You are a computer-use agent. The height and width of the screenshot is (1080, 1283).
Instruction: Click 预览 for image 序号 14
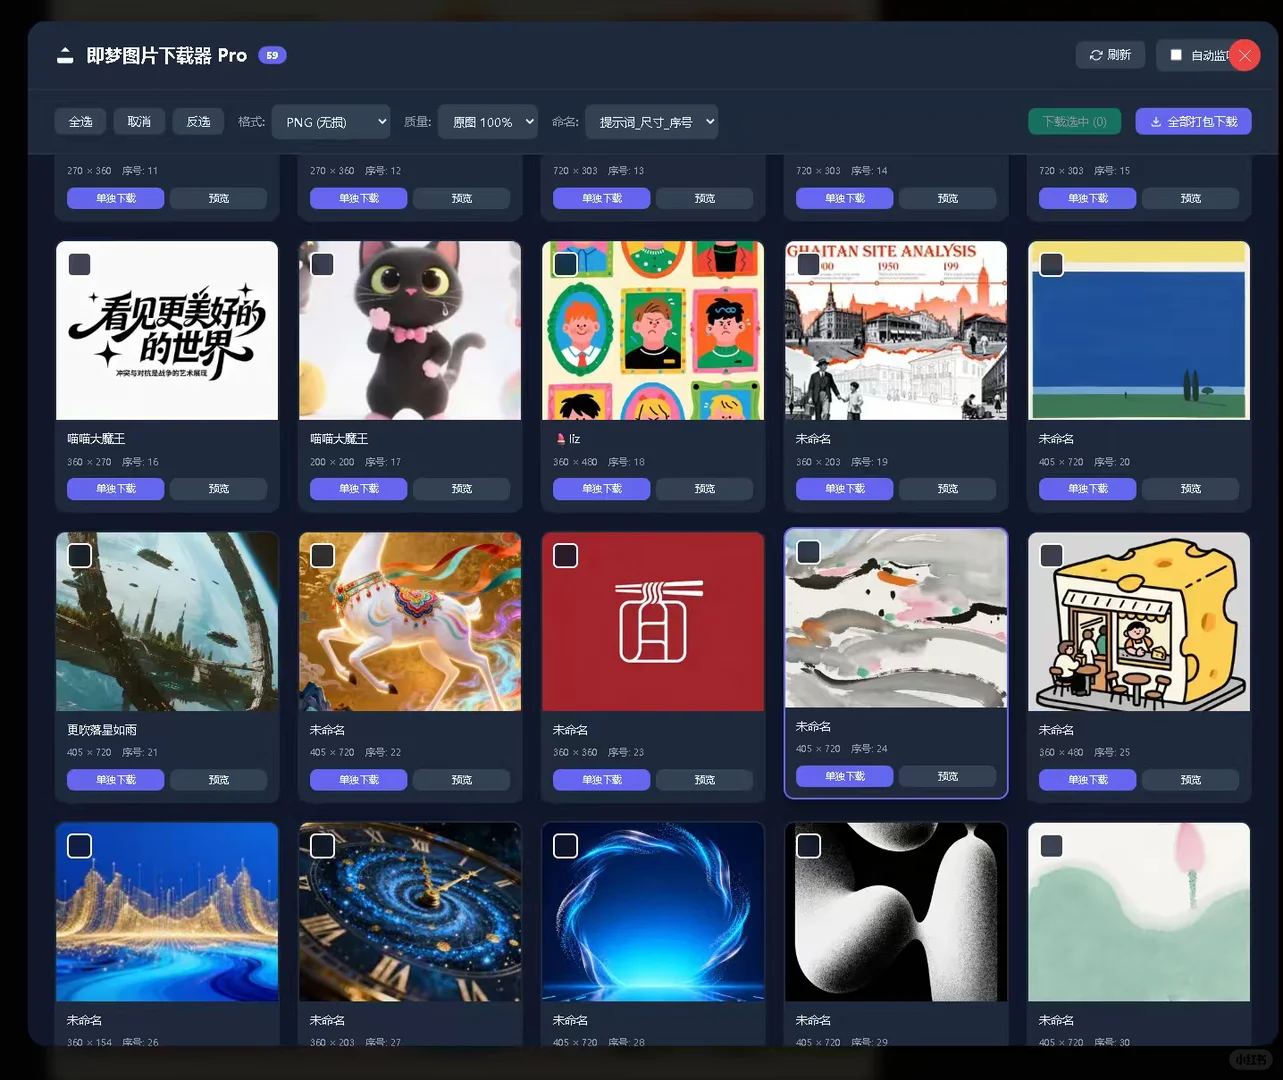(948, 198)
